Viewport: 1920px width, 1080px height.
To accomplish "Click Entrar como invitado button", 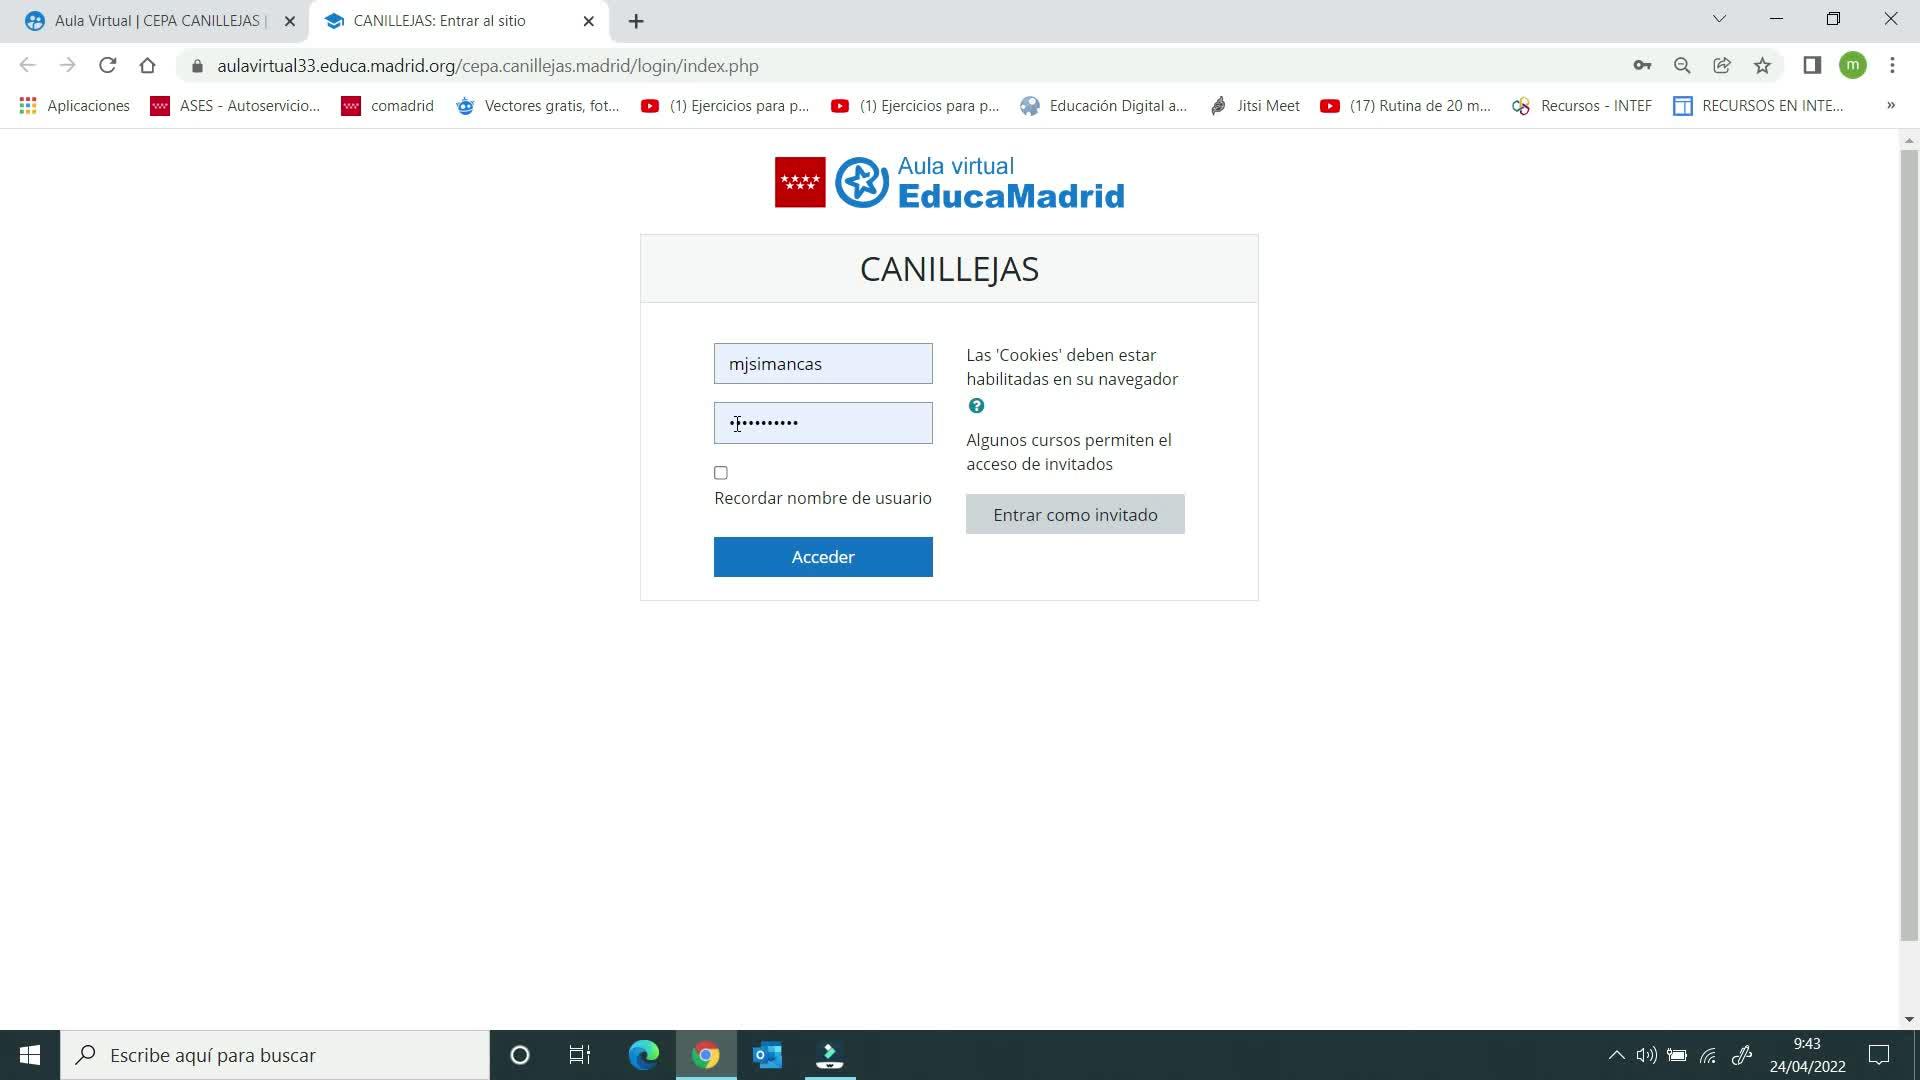I will 1075,514.
